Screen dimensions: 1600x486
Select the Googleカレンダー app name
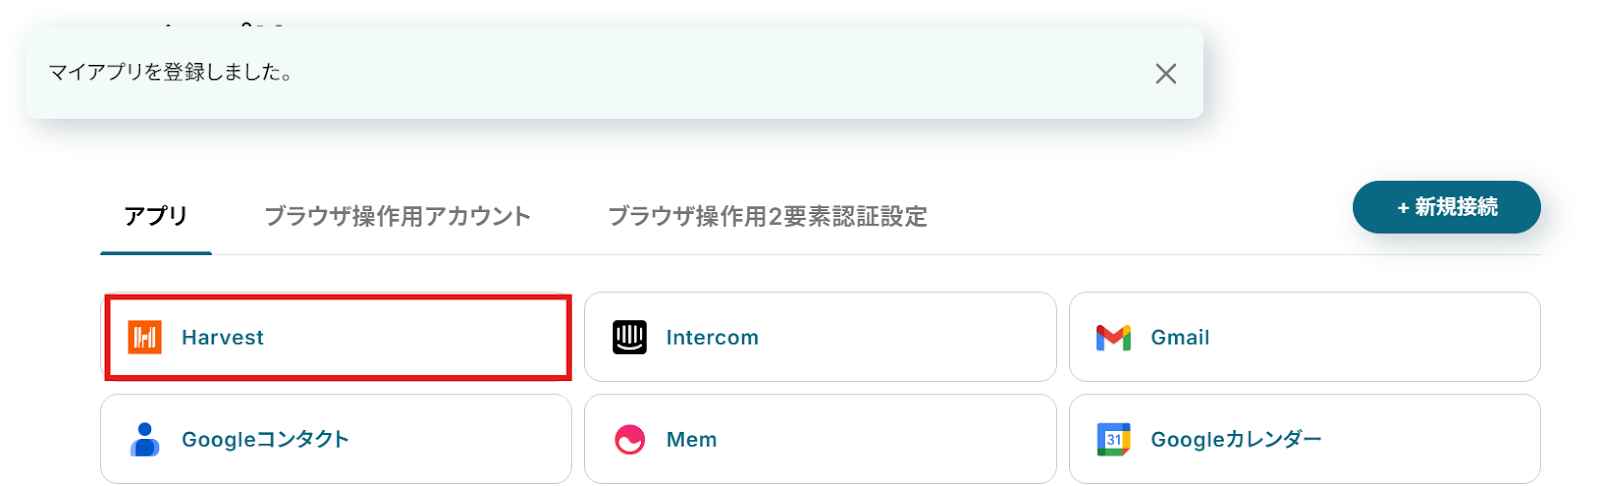pos(1236,440)
